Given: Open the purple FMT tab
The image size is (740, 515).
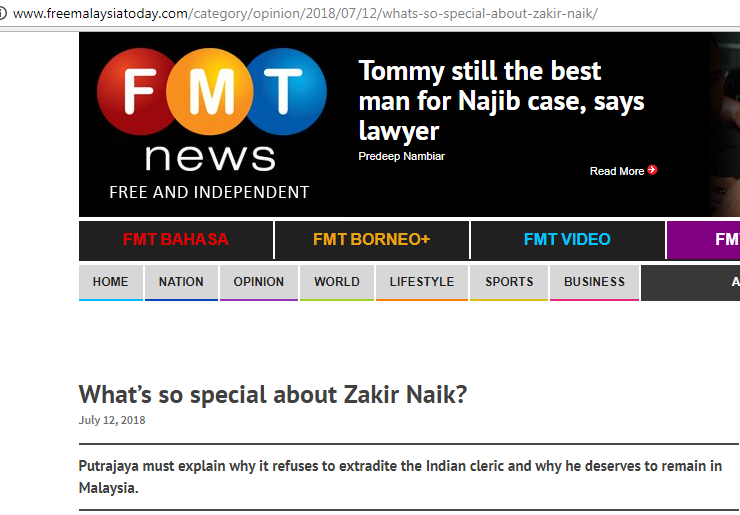Looking at the screenshot, I should click(703, 240).
